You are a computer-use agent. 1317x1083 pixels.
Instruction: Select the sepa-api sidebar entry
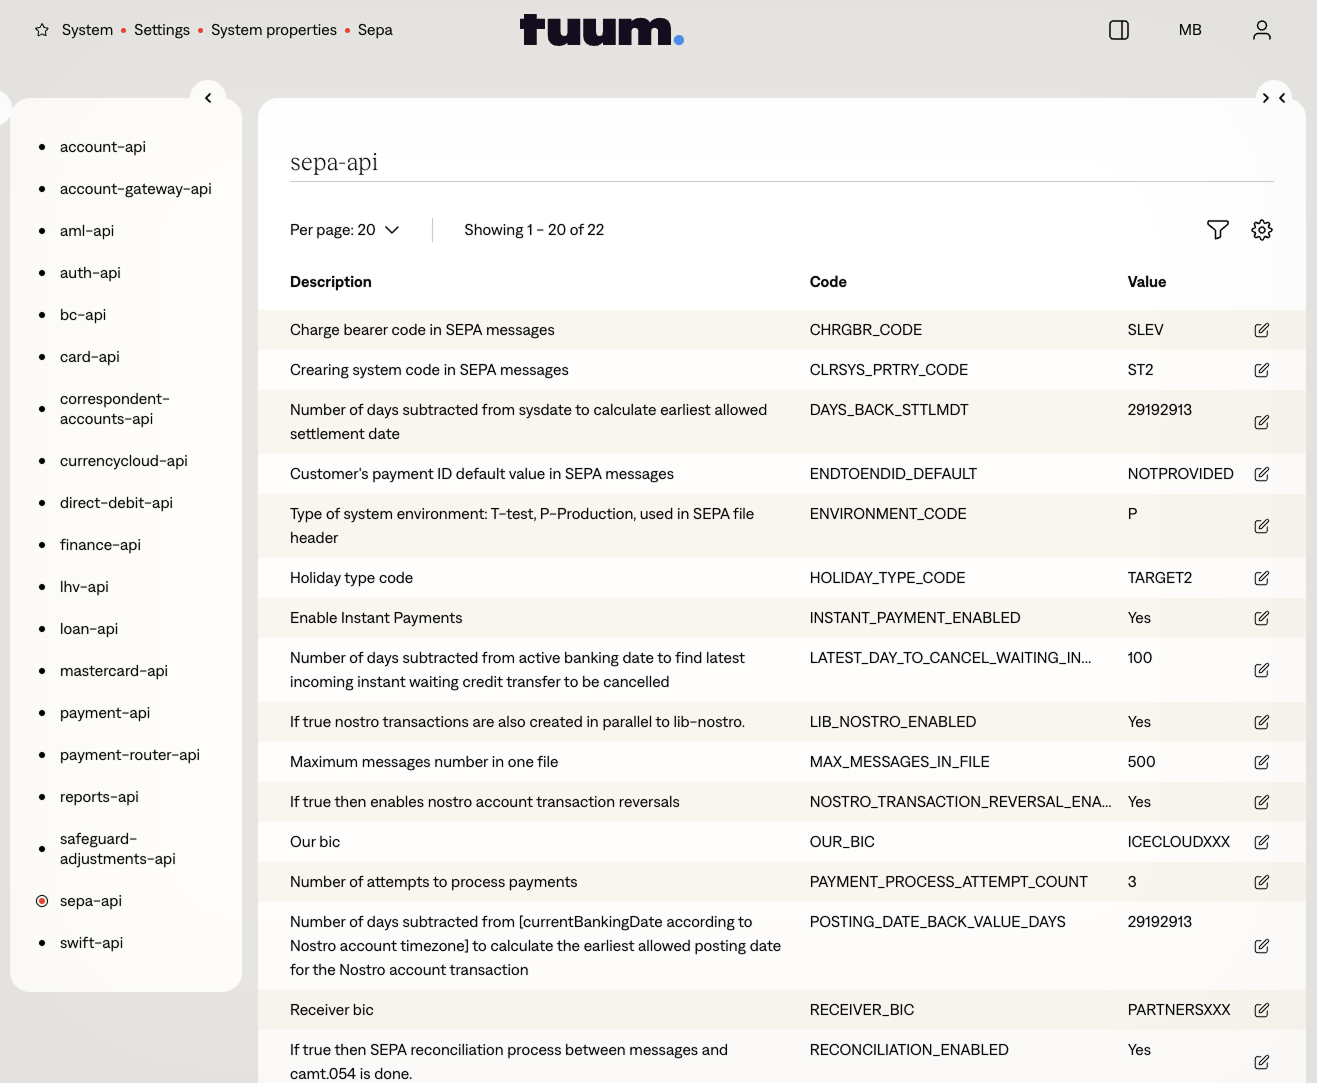[91, 901]
